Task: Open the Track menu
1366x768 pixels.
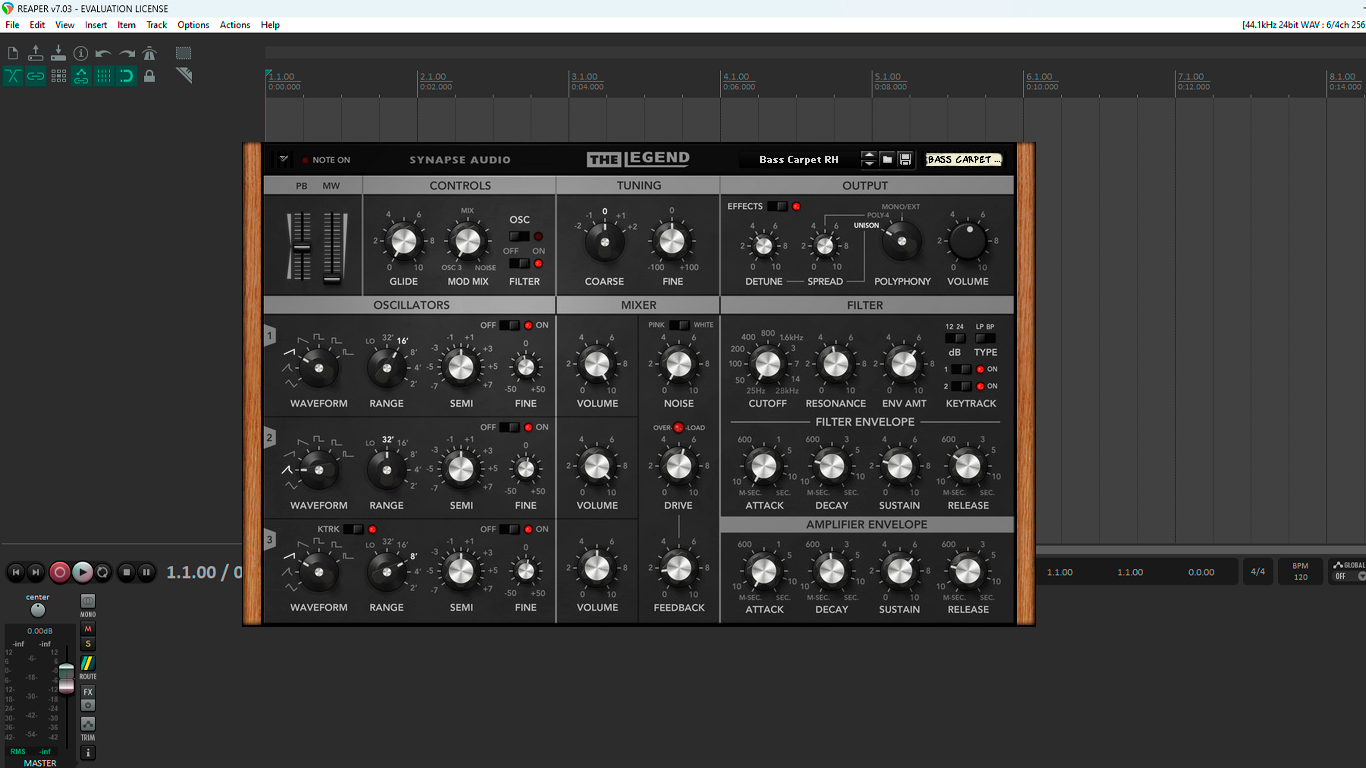Action: pyautogui.click(x=157, y=25)
